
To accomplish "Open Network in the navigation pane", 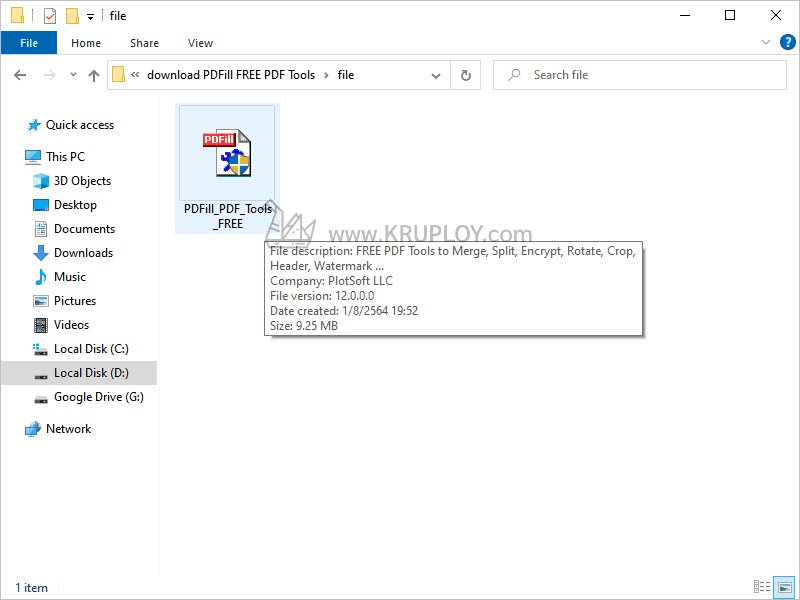I will [x=68, y=429].
